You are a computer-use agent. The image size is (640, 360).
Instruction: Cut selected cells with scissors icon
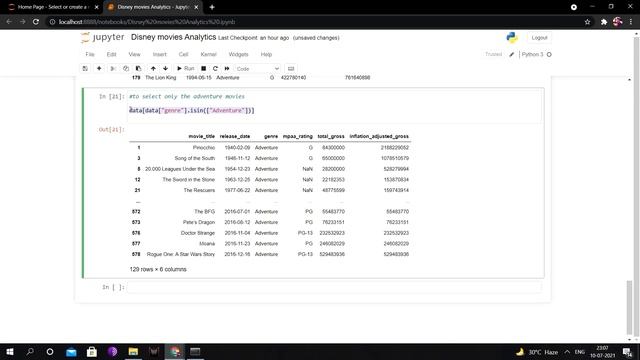(x=113, y=69)
